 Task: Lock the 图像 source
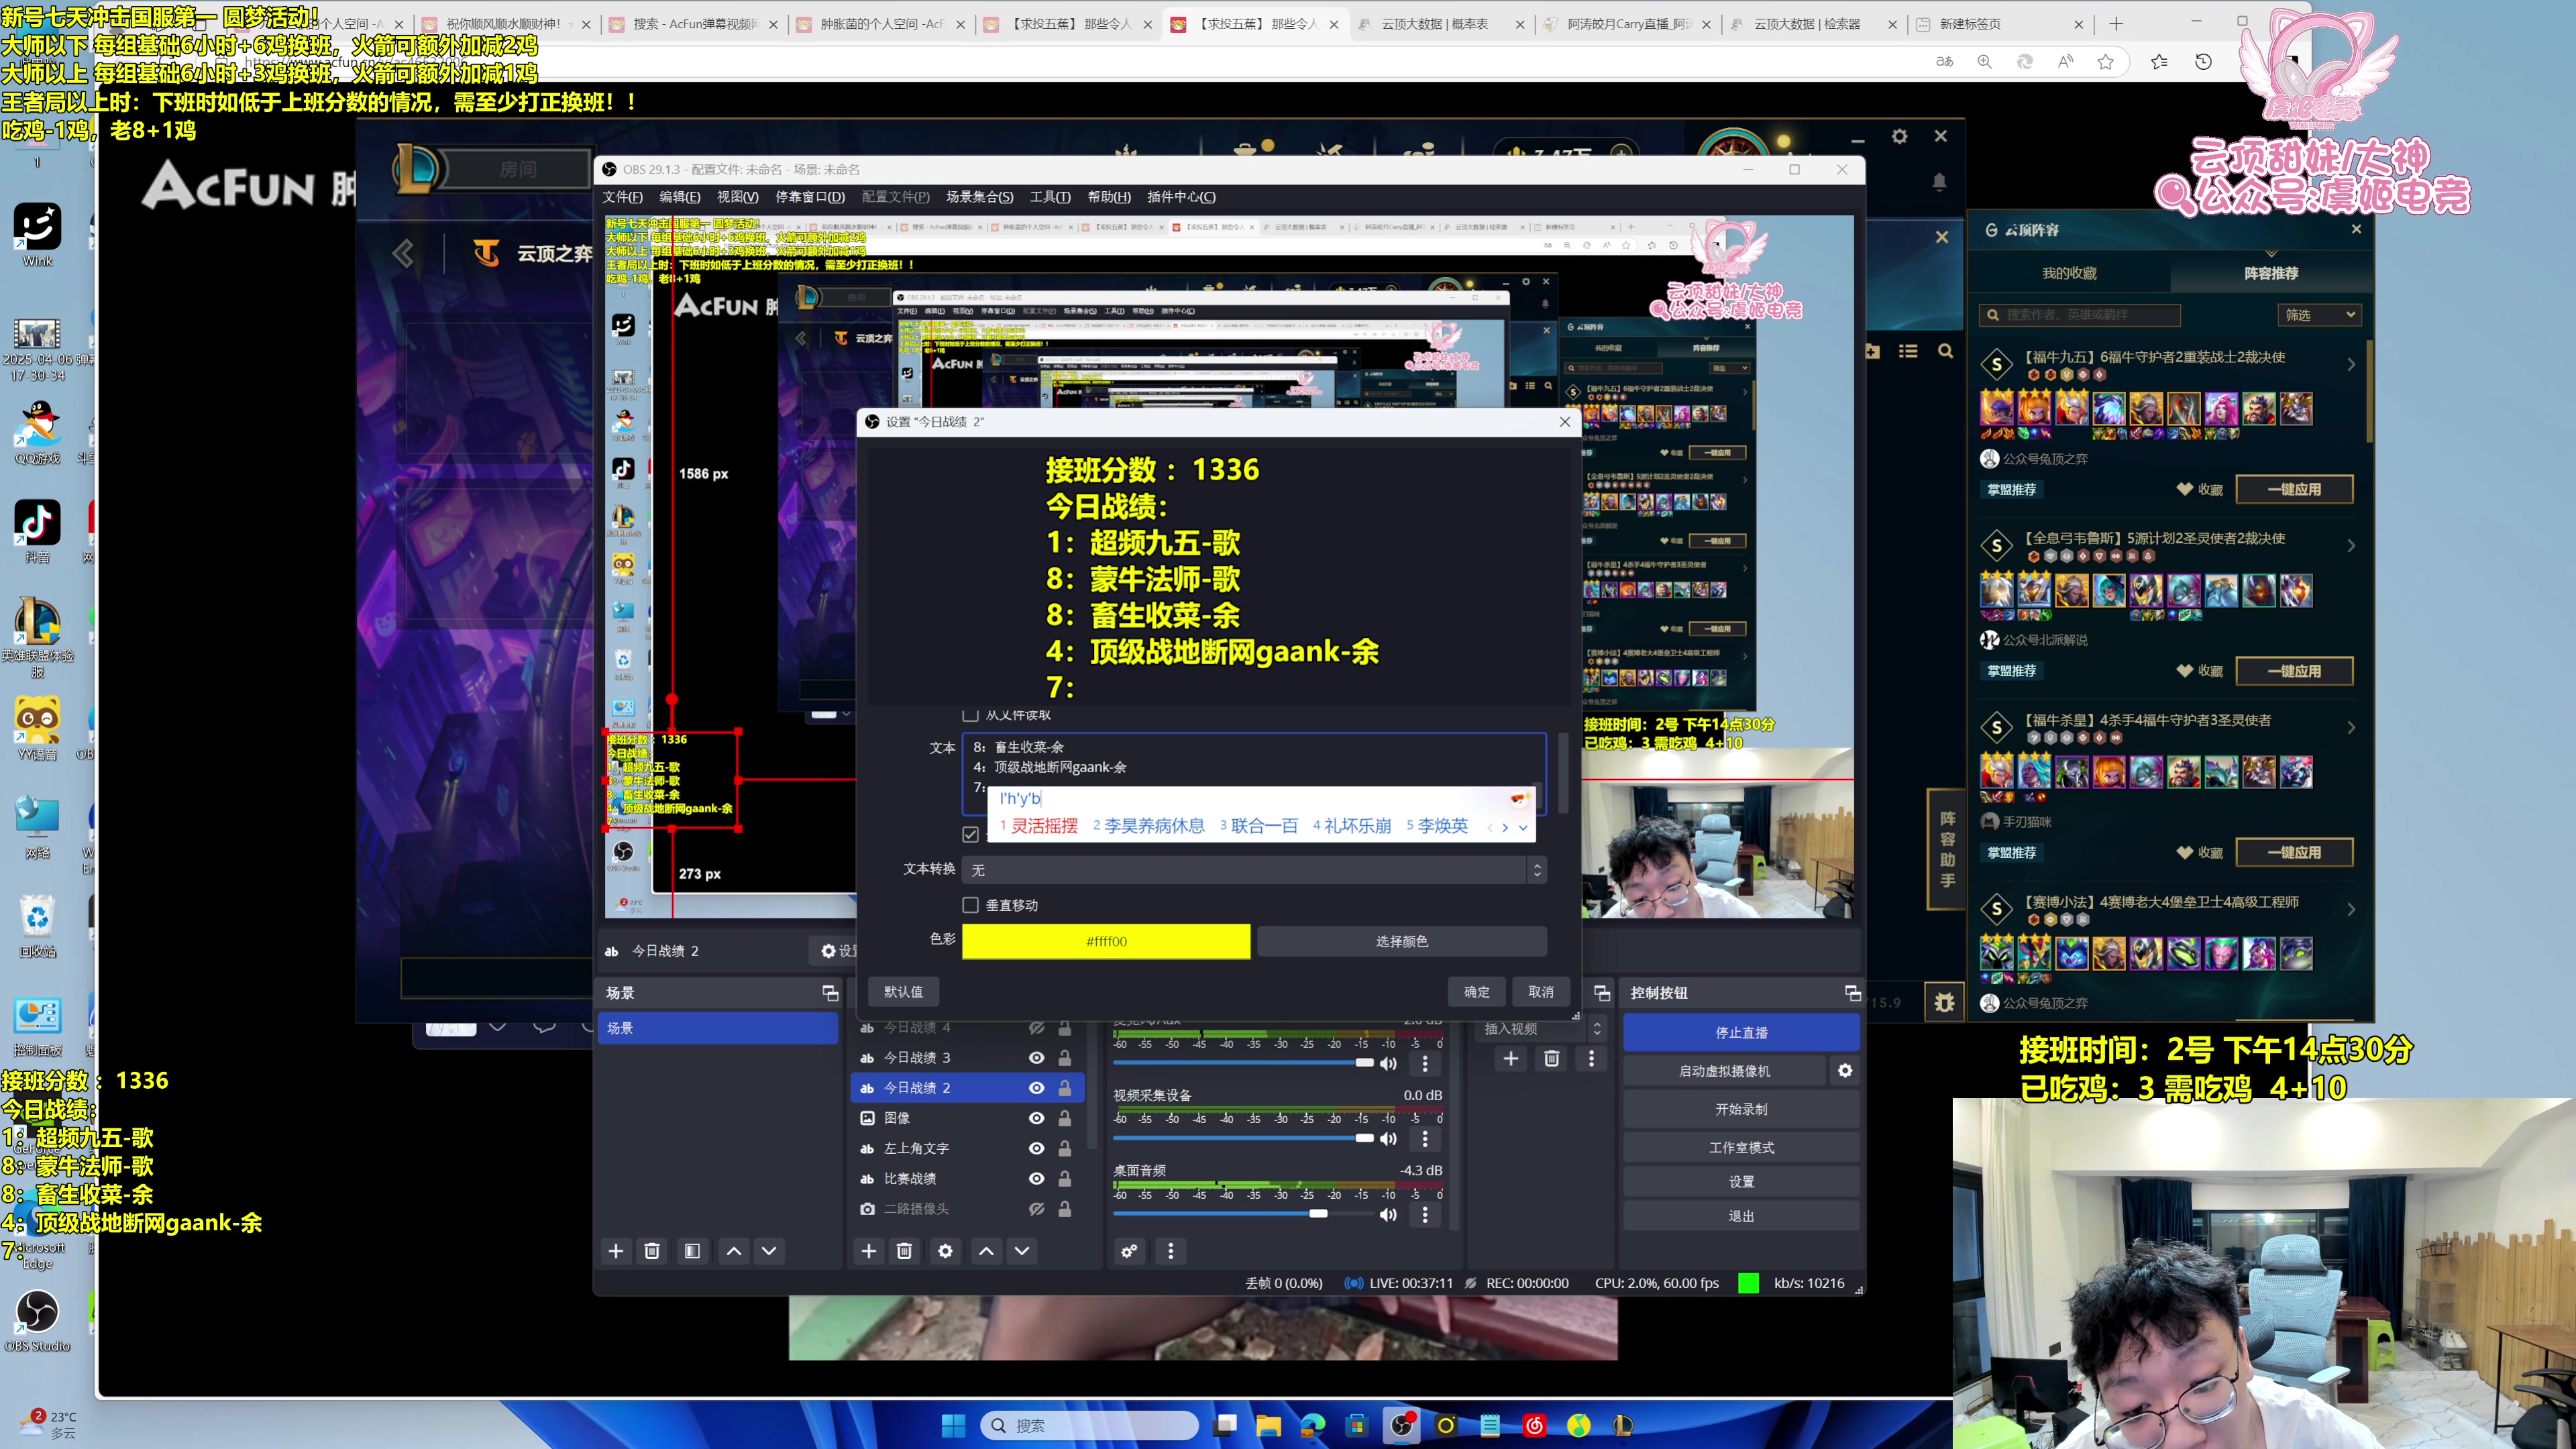coord(1065,1118)
